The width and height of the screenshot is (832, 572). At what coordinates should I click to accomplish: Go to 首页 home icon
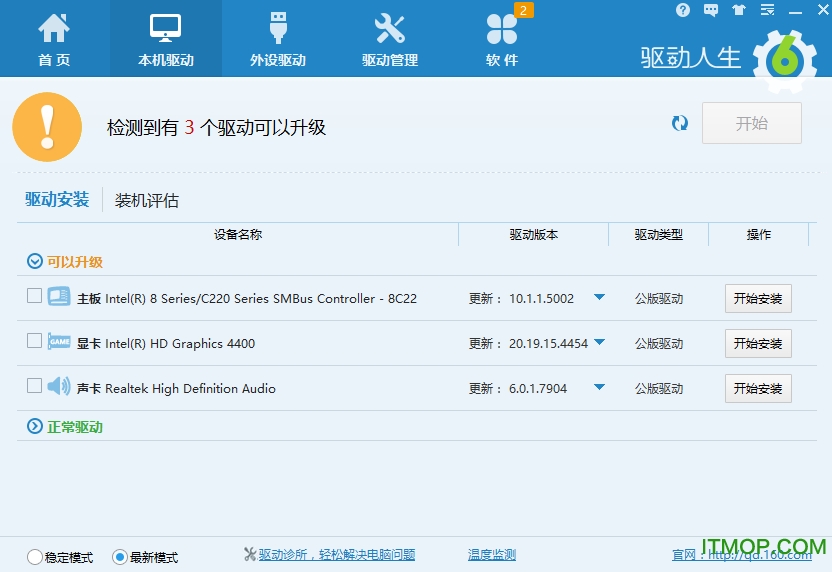click(x=54, y=29)
